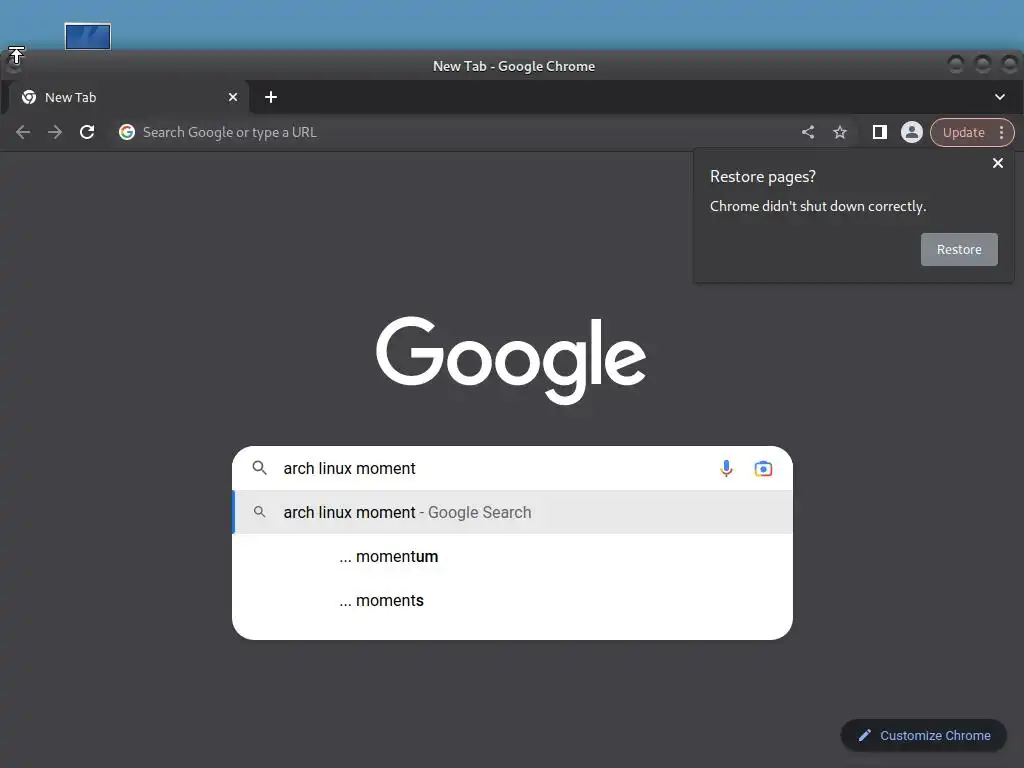This screenshot has width=1024, height=768.
Task: Click the upload arrow icon on the desktop
Action: 16,55
